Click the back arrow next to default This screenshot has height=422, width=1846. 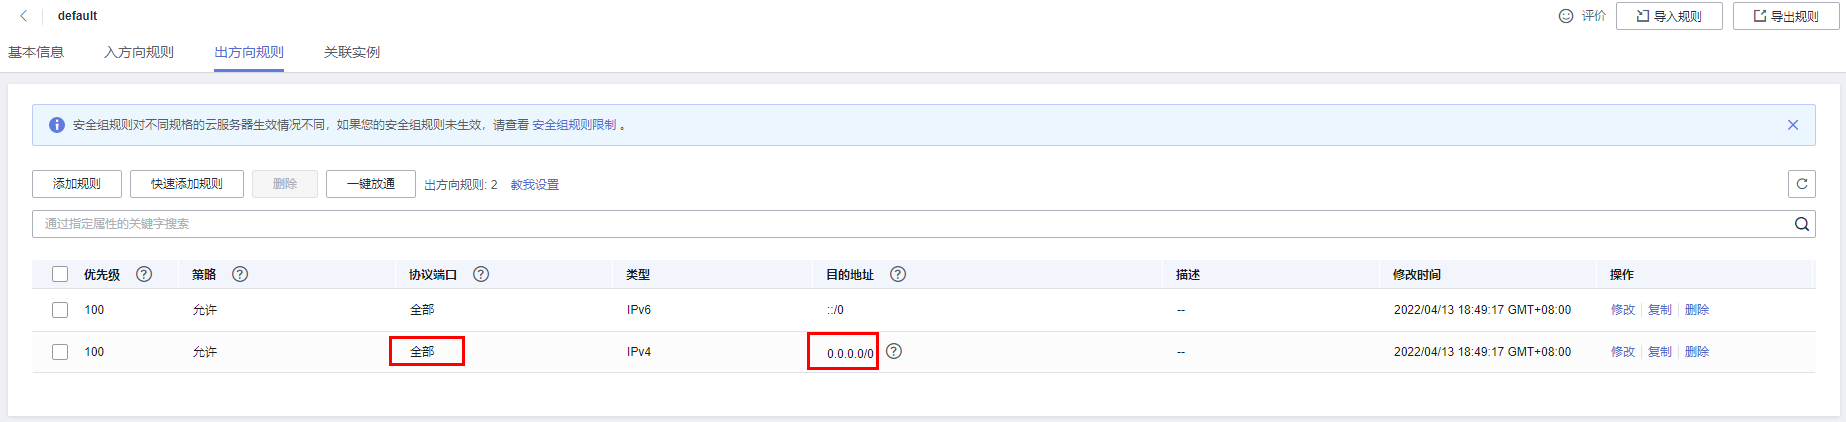(24, 16)
